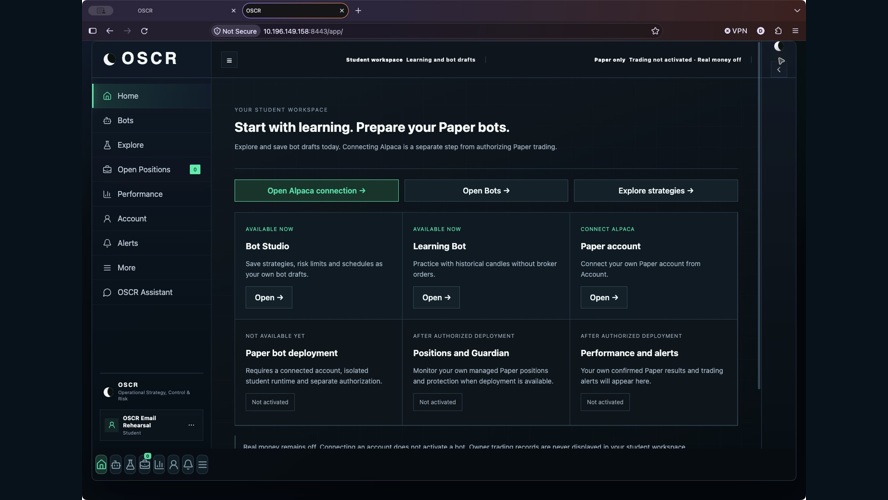Open the Learning Bot card
The image size is (888, 500).
(x=436, y=297)
